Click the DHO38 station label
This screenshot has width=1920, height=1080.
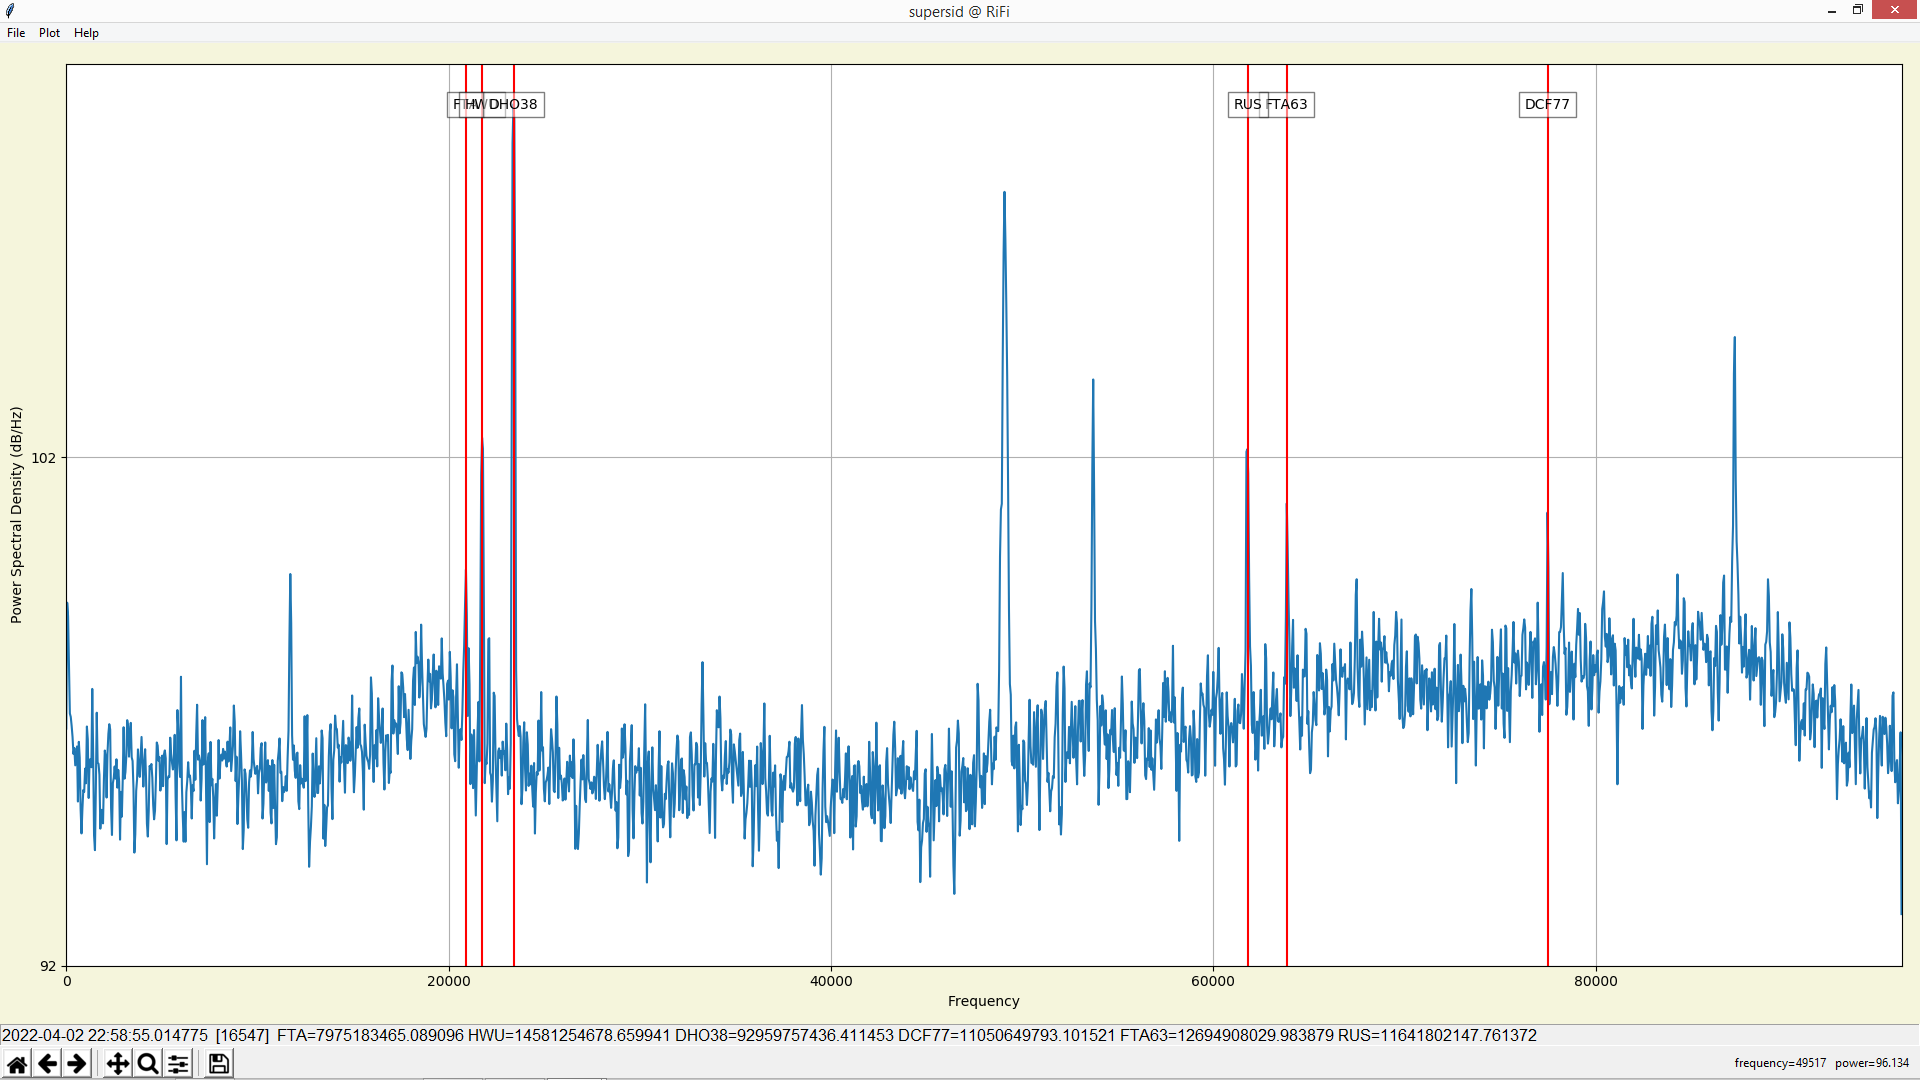[x=514, y=104]
